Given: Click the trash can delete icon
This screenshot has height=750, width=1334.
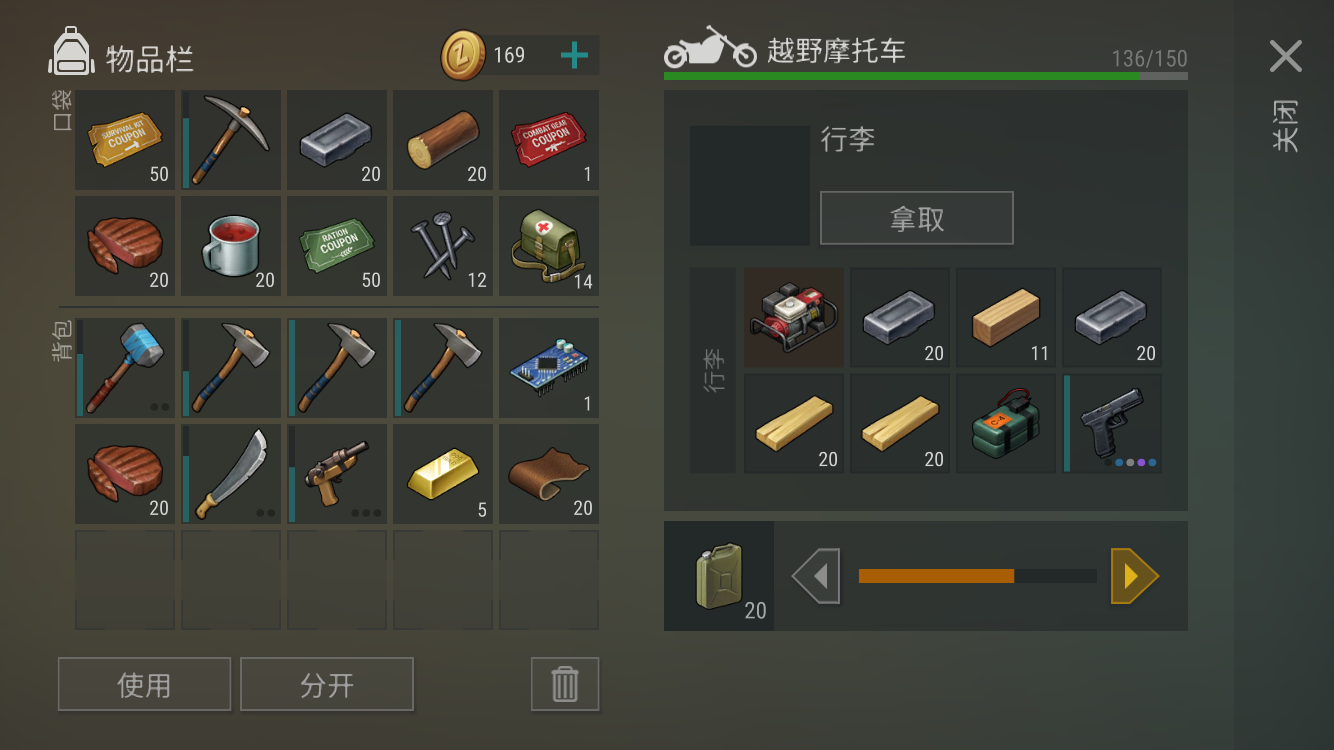Looking at the screenshot, I should click(565, 684).
